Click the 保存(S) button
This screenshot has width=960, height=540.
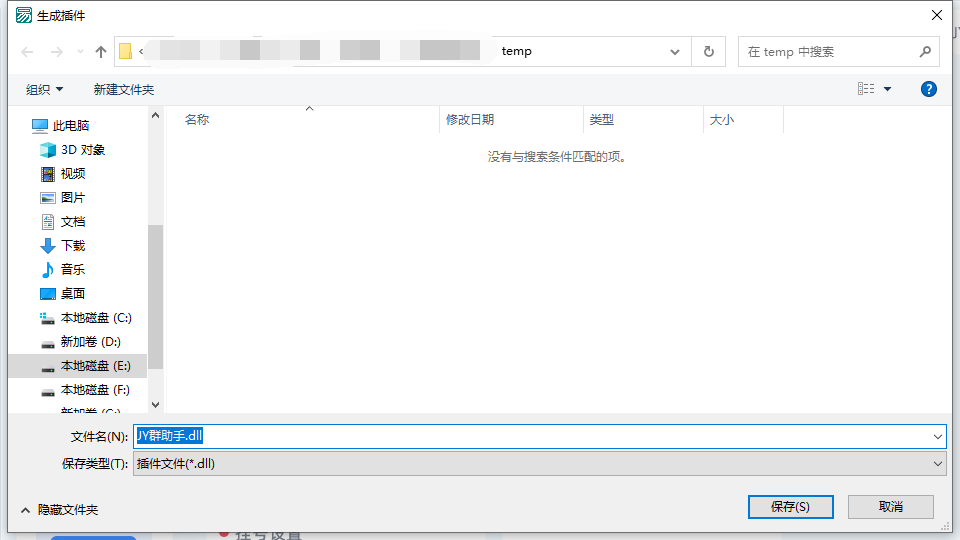click(790, 507)
